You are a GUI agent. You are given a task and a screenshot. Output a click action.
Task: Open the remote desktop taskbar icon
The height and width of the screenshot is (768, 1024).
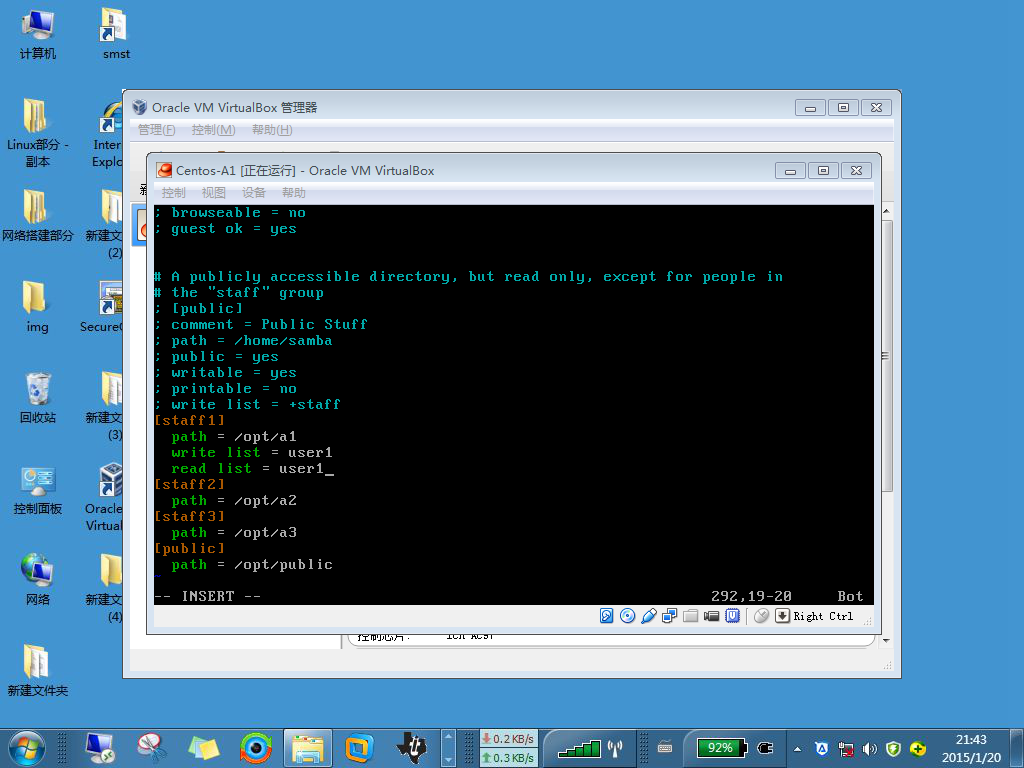100,748
